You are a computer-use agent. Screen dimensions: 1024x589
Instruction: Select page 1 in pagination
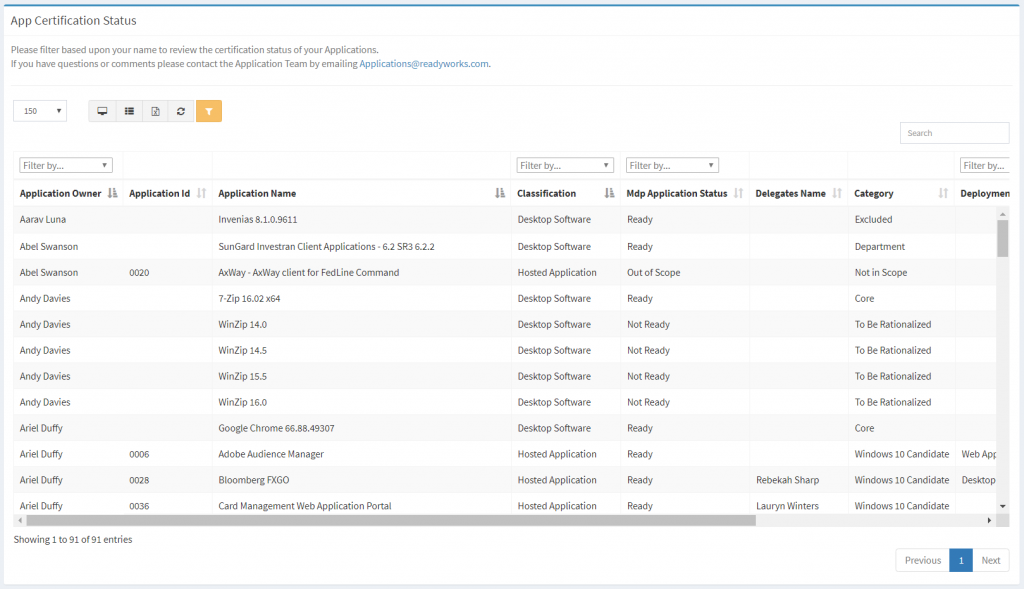[960, 560]
